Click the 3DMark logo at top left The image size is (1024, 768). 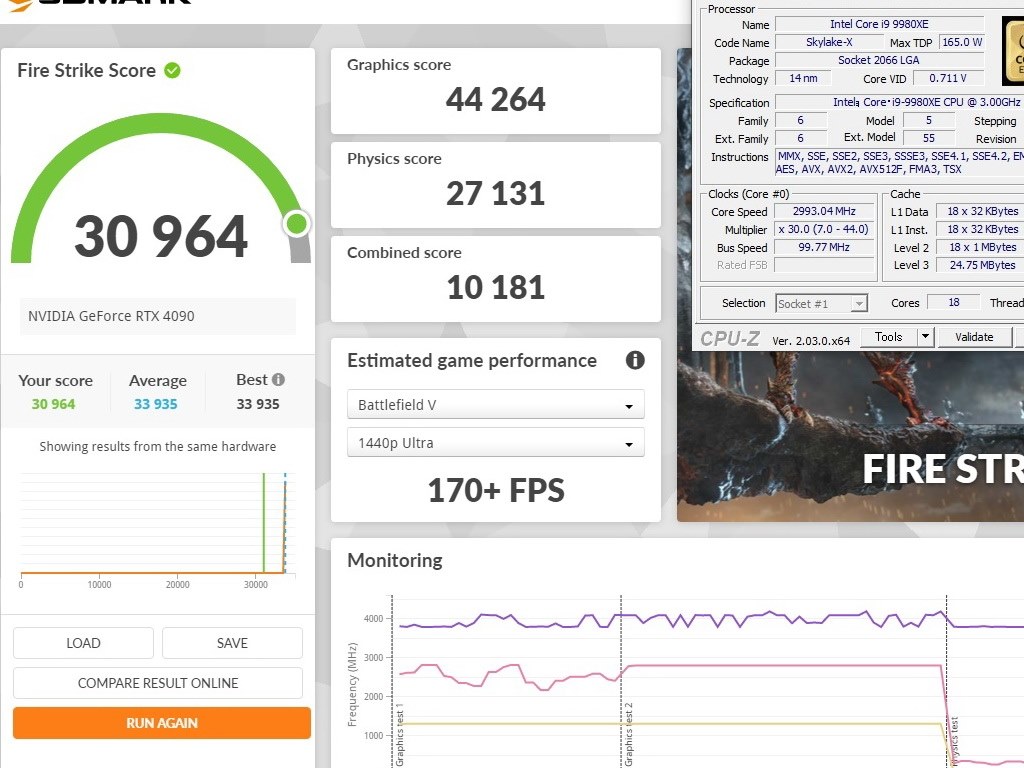point(98,3)
